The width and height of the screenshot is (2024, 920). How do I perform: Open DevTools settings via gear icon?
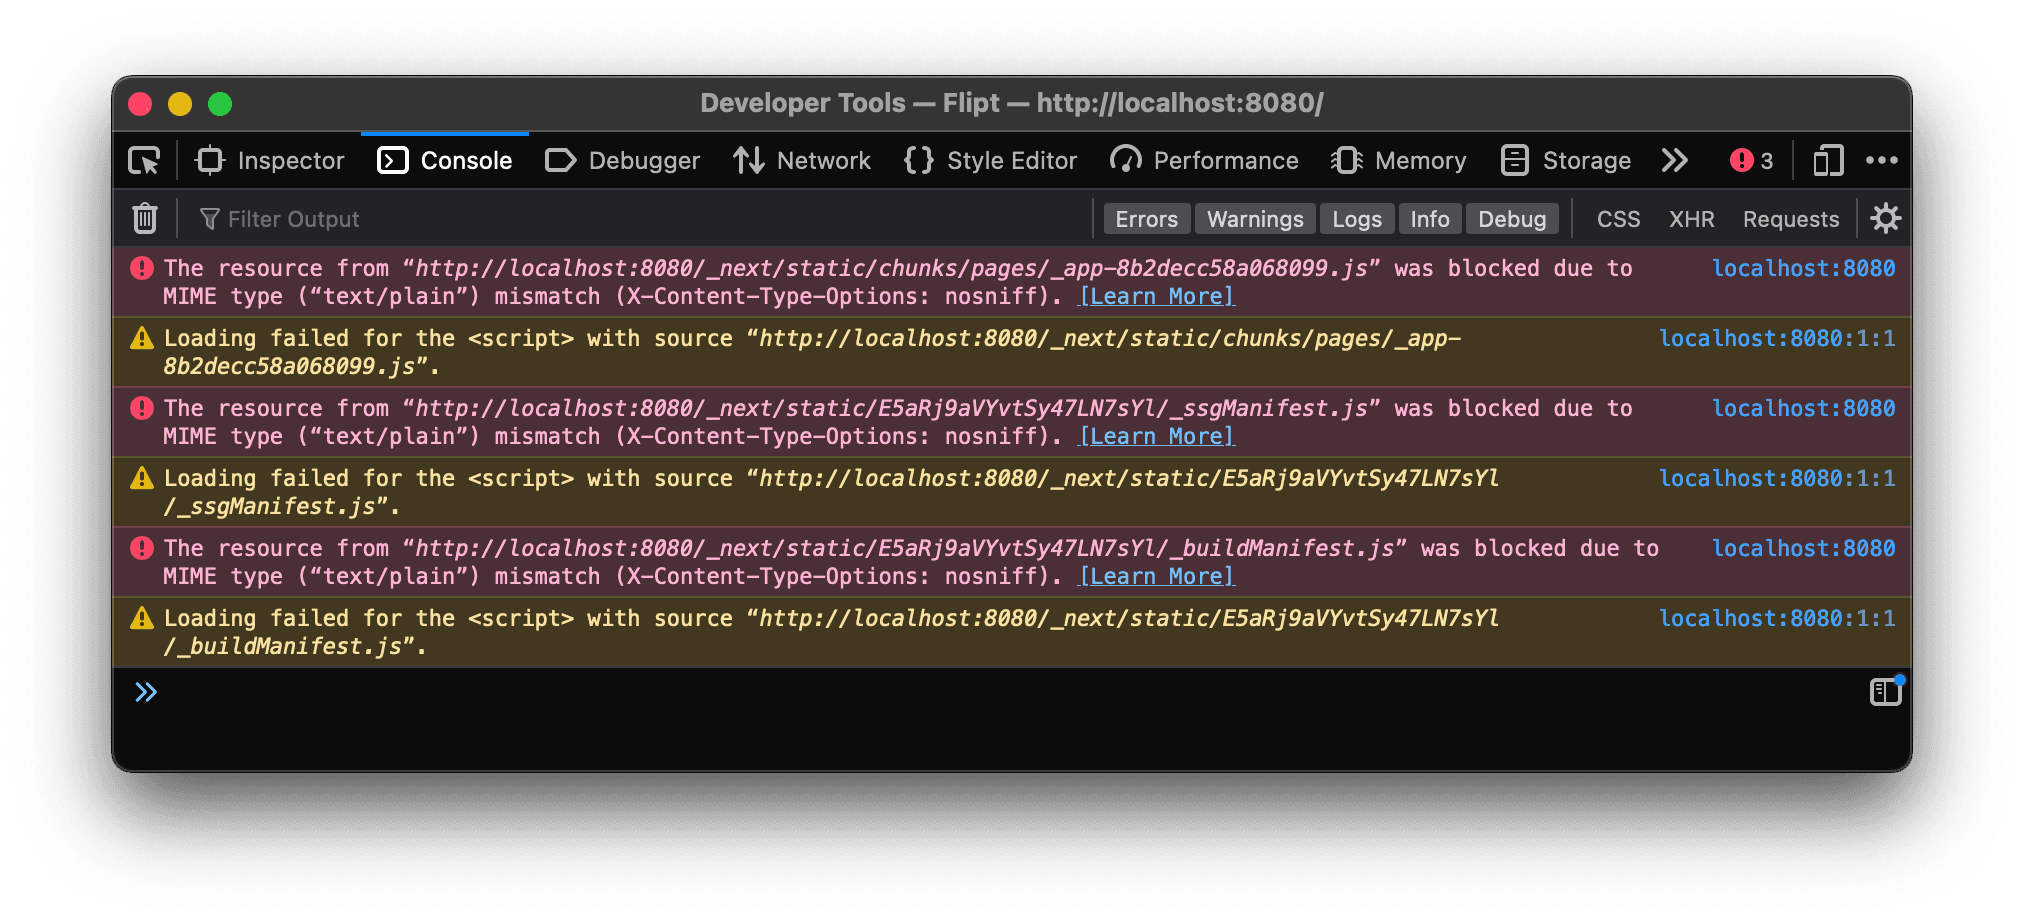coord(1885,218)
